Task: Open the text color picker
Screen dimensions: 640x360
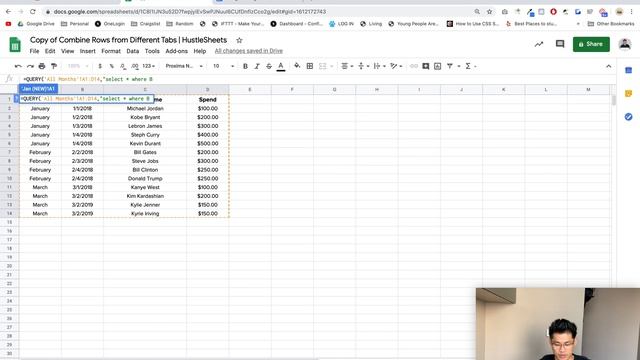Action: pyautogui.click(x=281, y=66)
